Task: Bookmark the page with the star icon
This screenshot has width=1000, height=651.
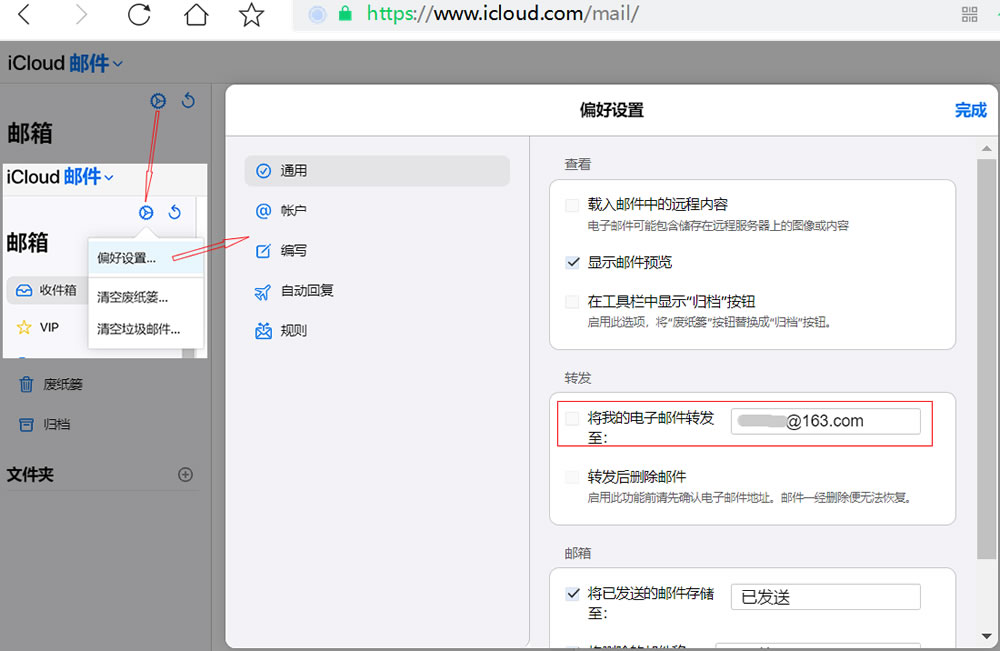Action: [x=251, y=15]
